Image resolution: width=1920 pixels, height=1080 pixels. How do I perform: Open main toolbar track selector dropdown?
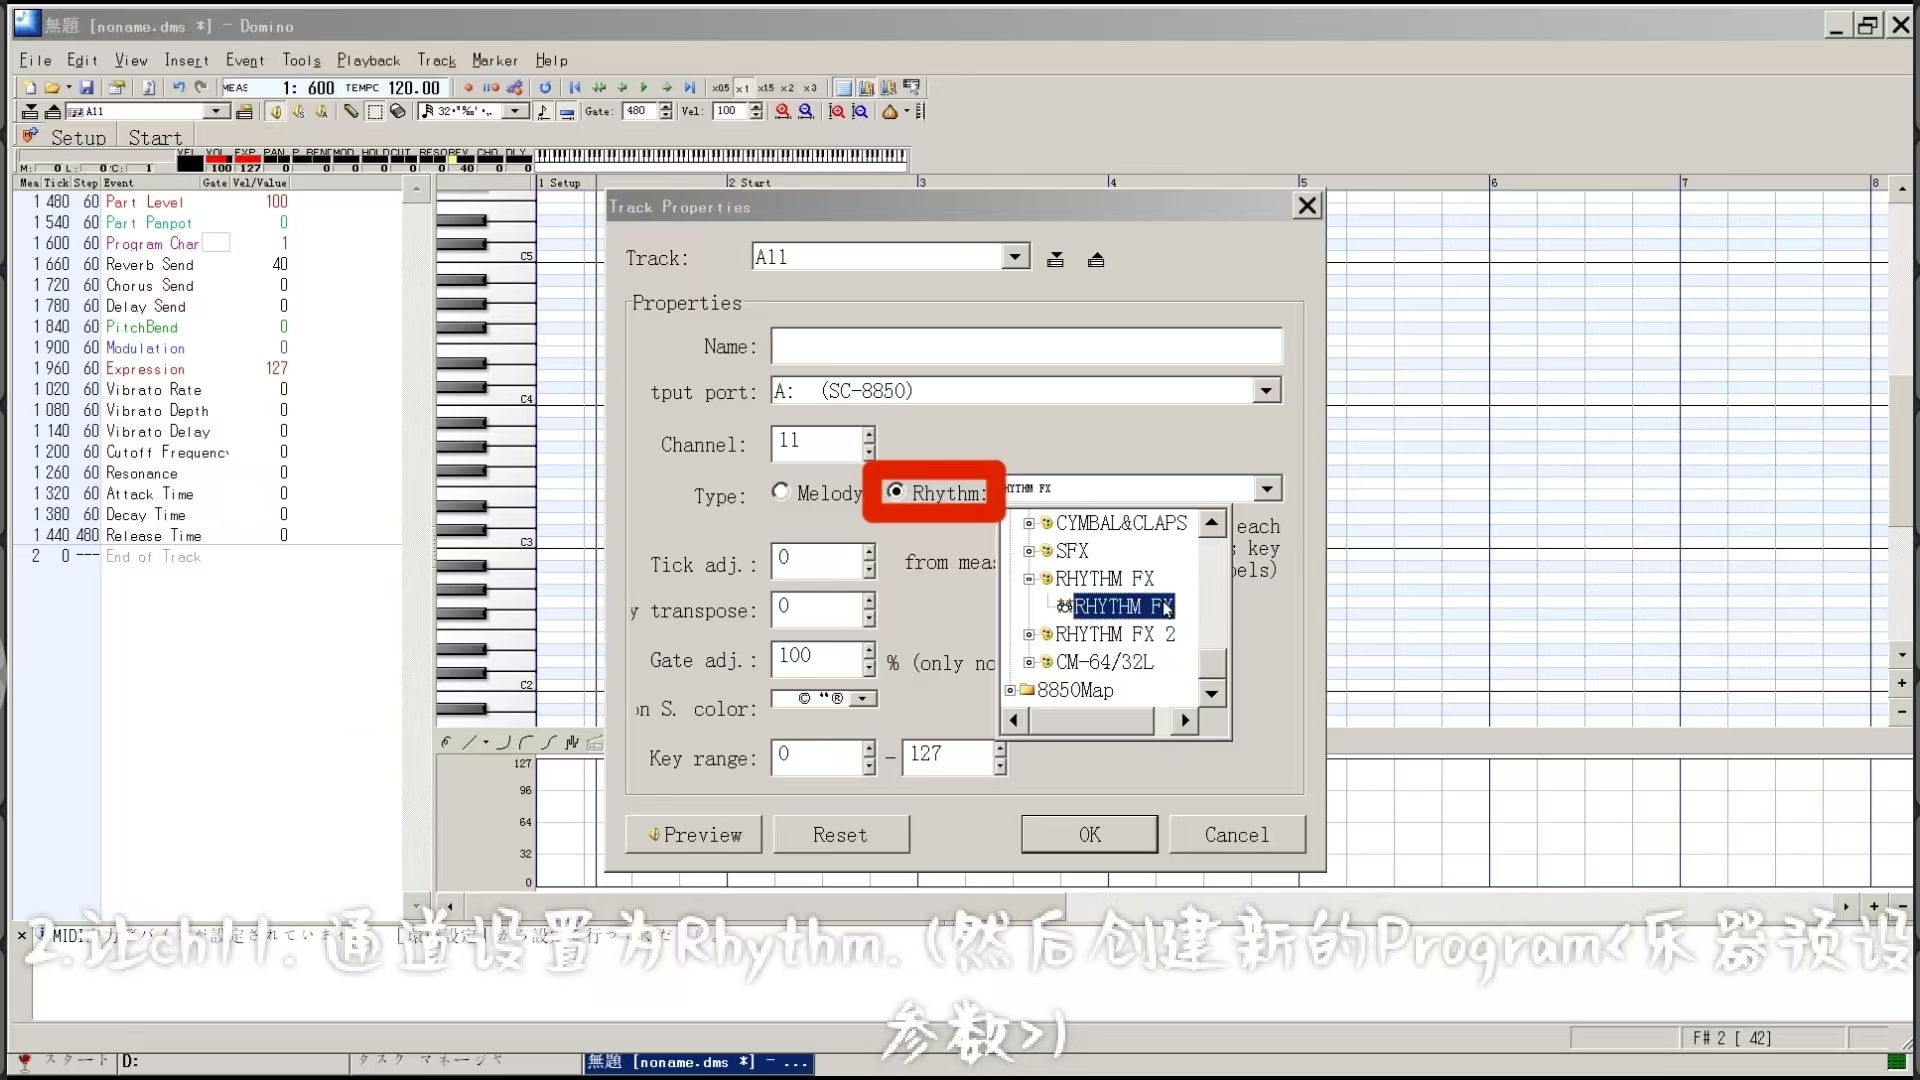[216, 111]
